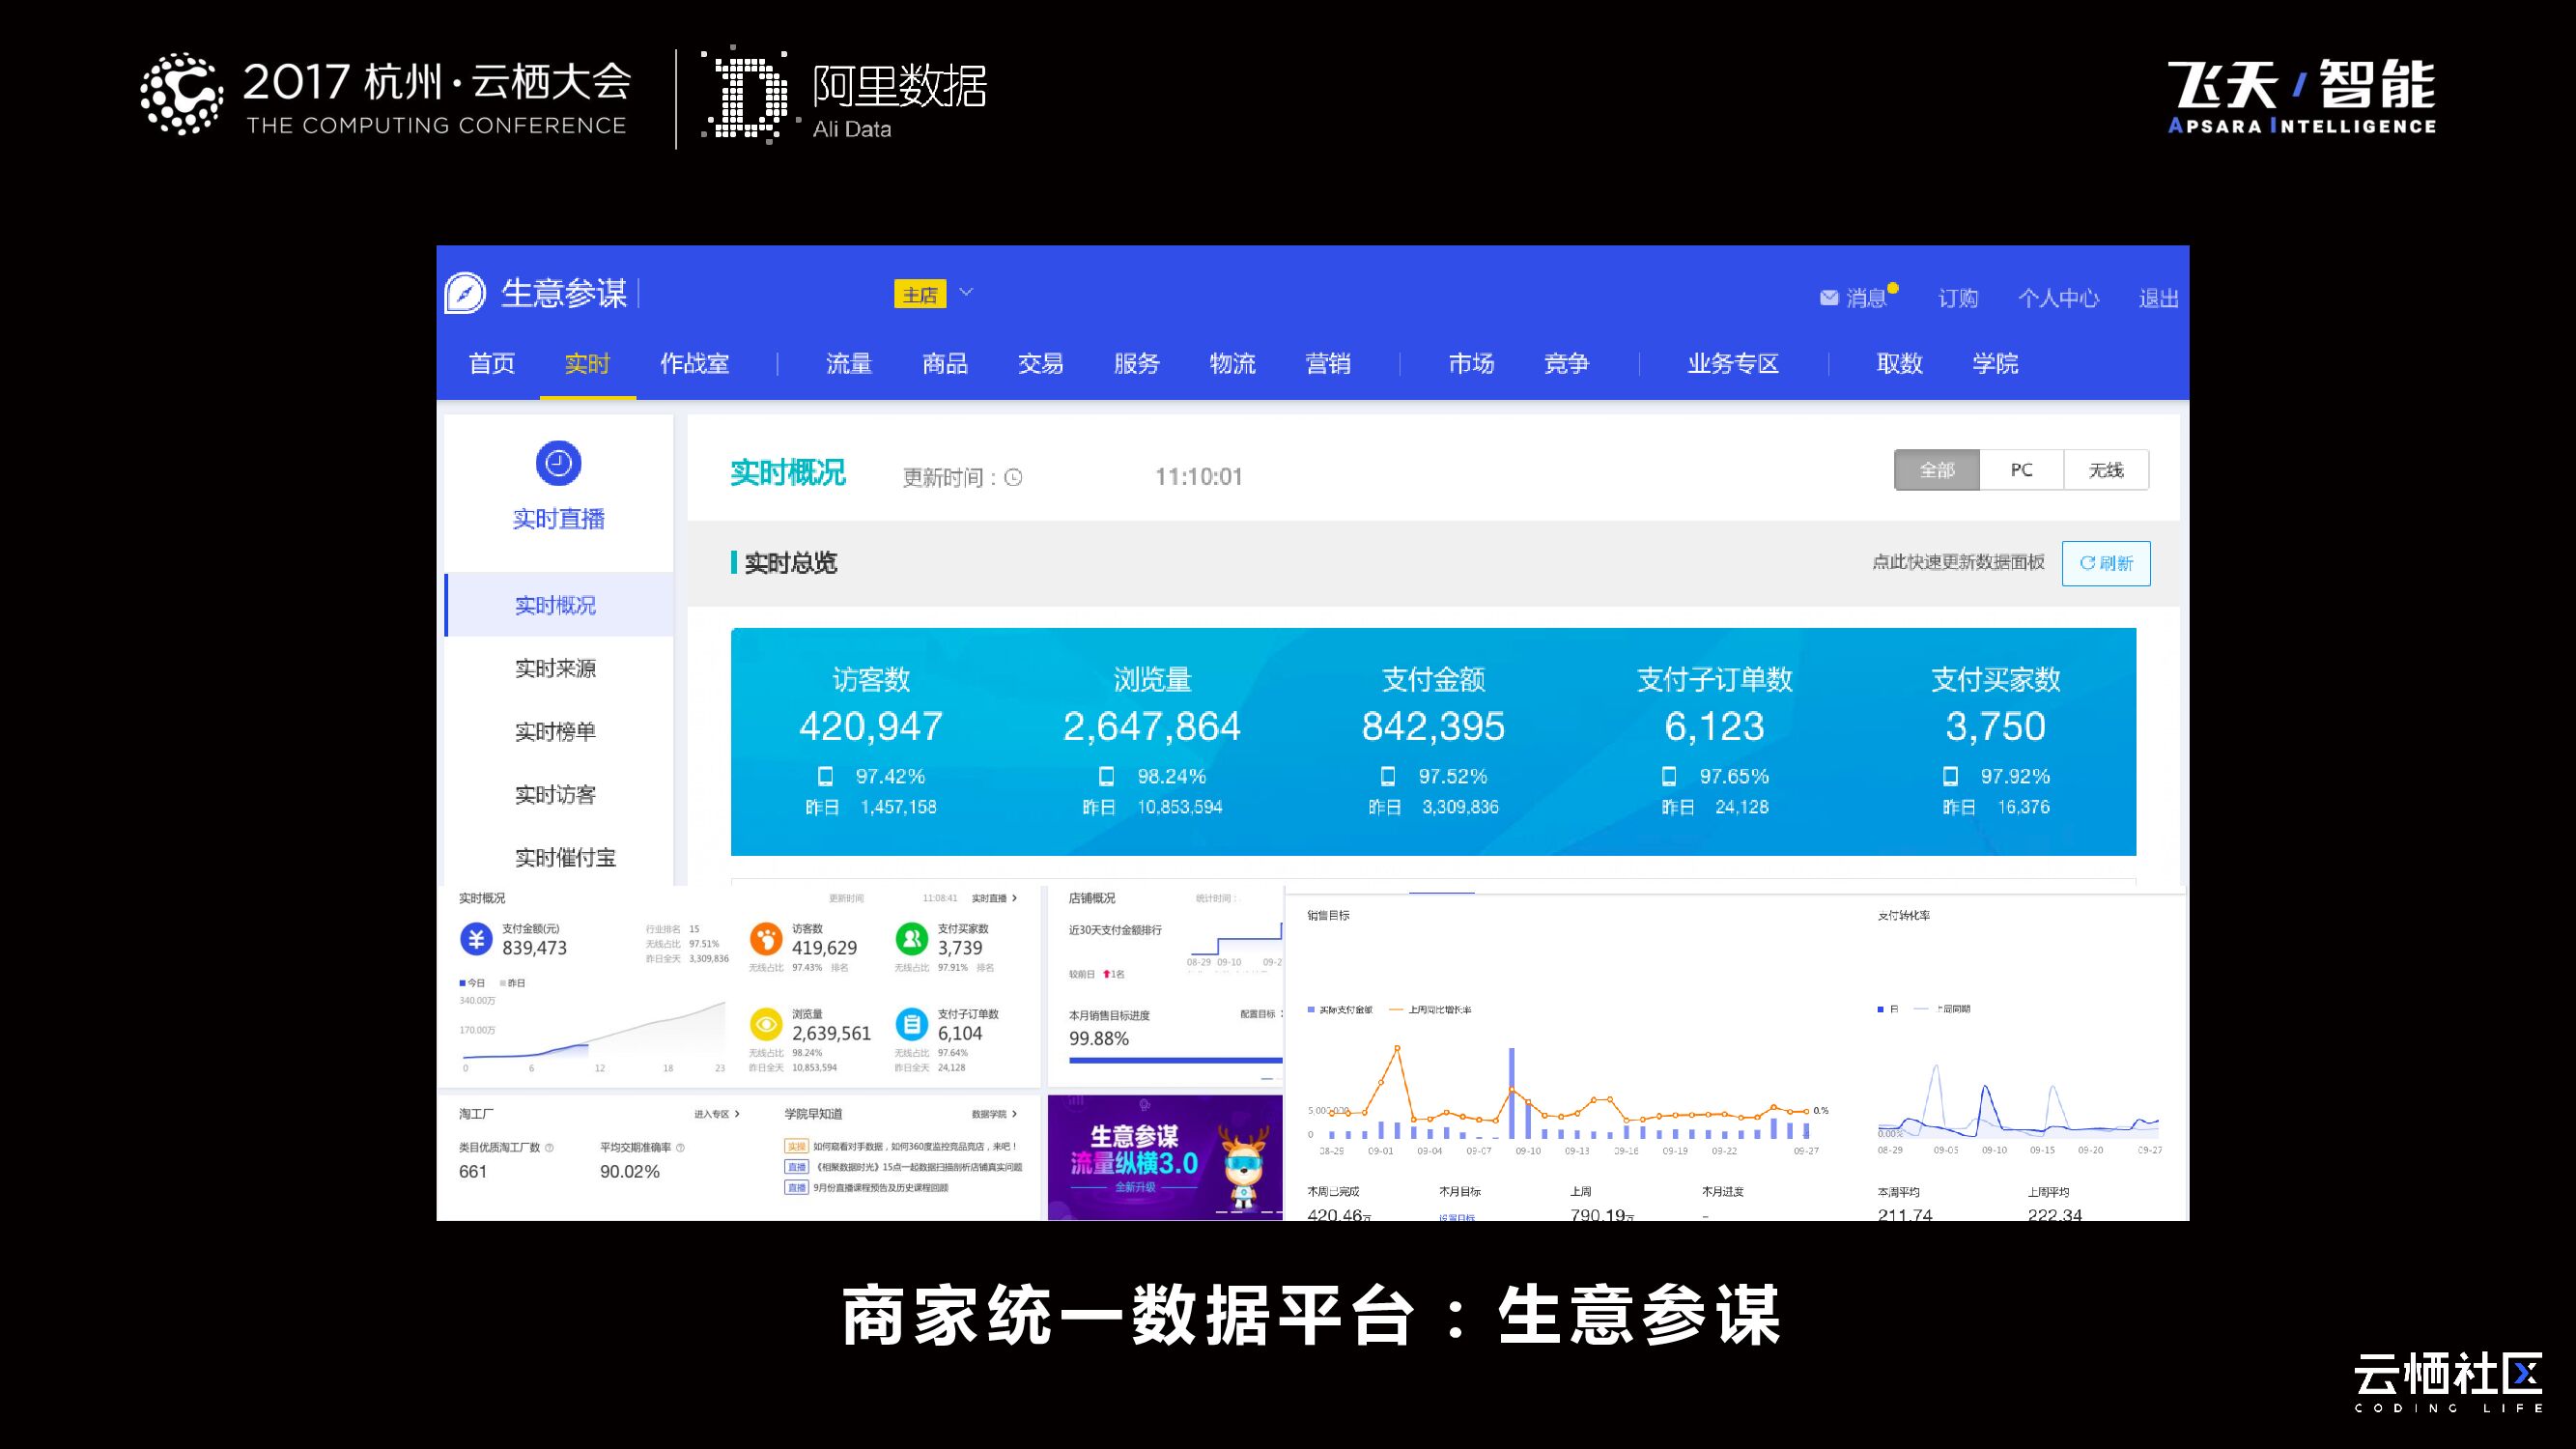Open the 主店 shop dropdown arrow
Screen dimensions: 2576x1449
point(966,293)
